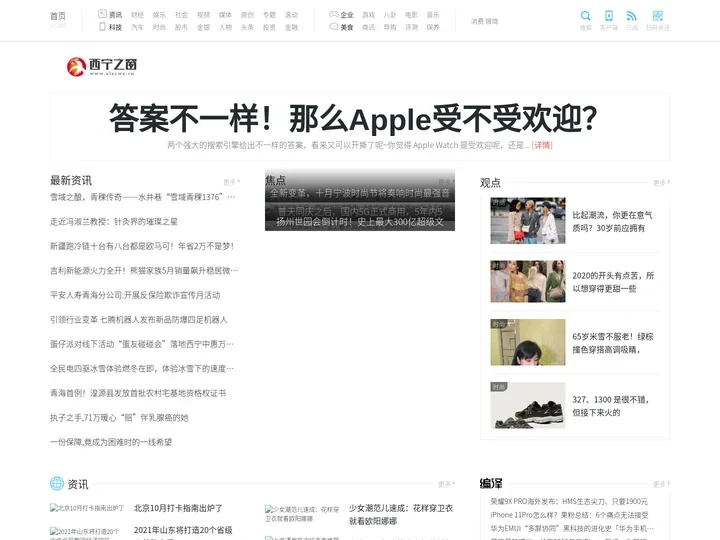Screen dimensions: 720x540
Task: Click the news icon before 资讯 nav
Action: [102, 14]
